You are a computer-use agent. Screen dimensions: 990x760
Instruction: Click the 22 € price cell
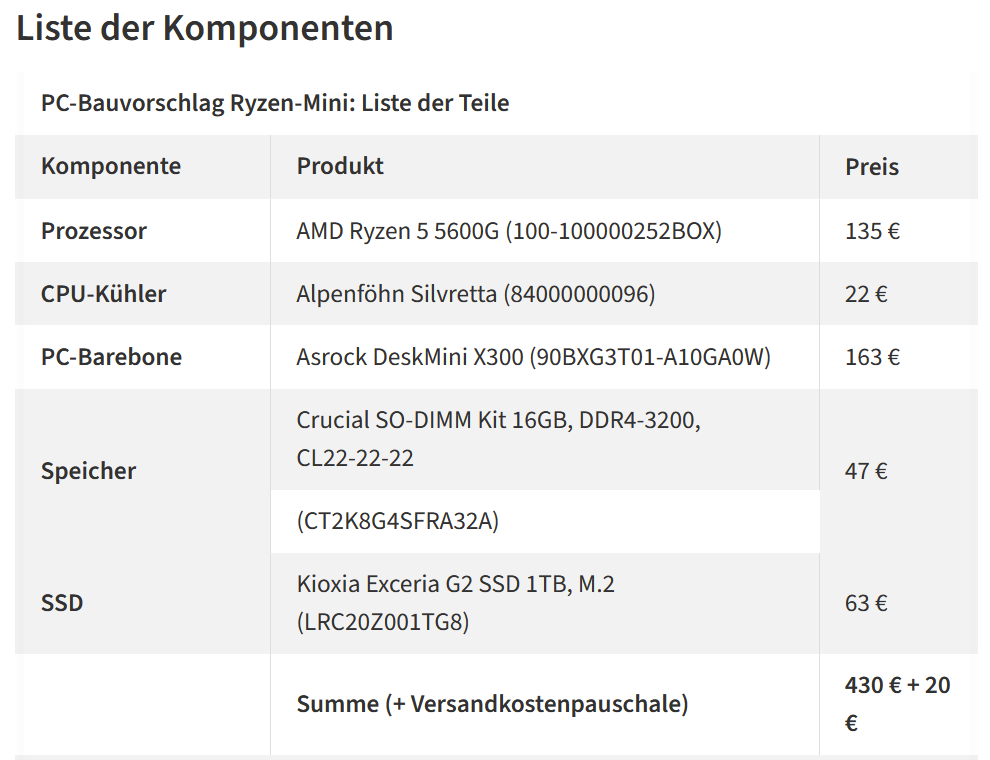pos(866,294)
